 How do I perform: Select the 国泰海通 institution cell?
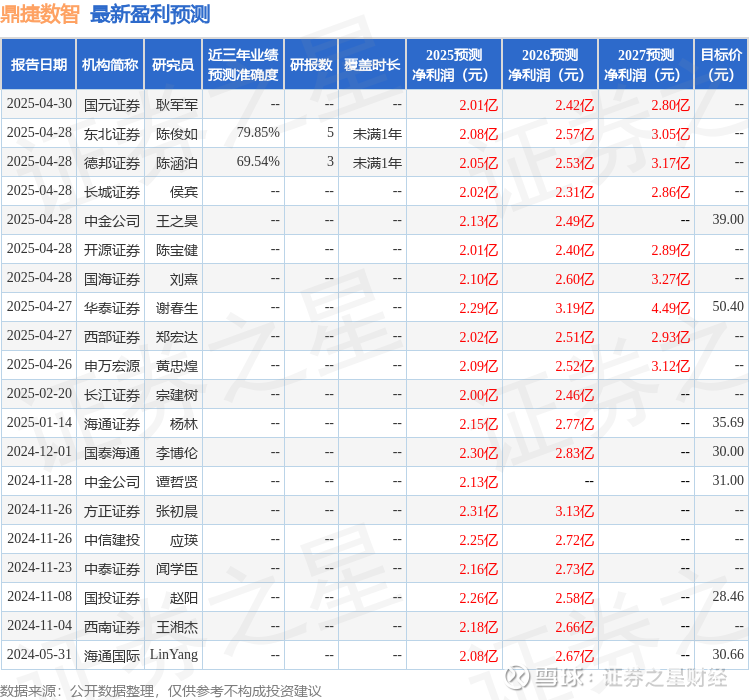click(112, 453)
